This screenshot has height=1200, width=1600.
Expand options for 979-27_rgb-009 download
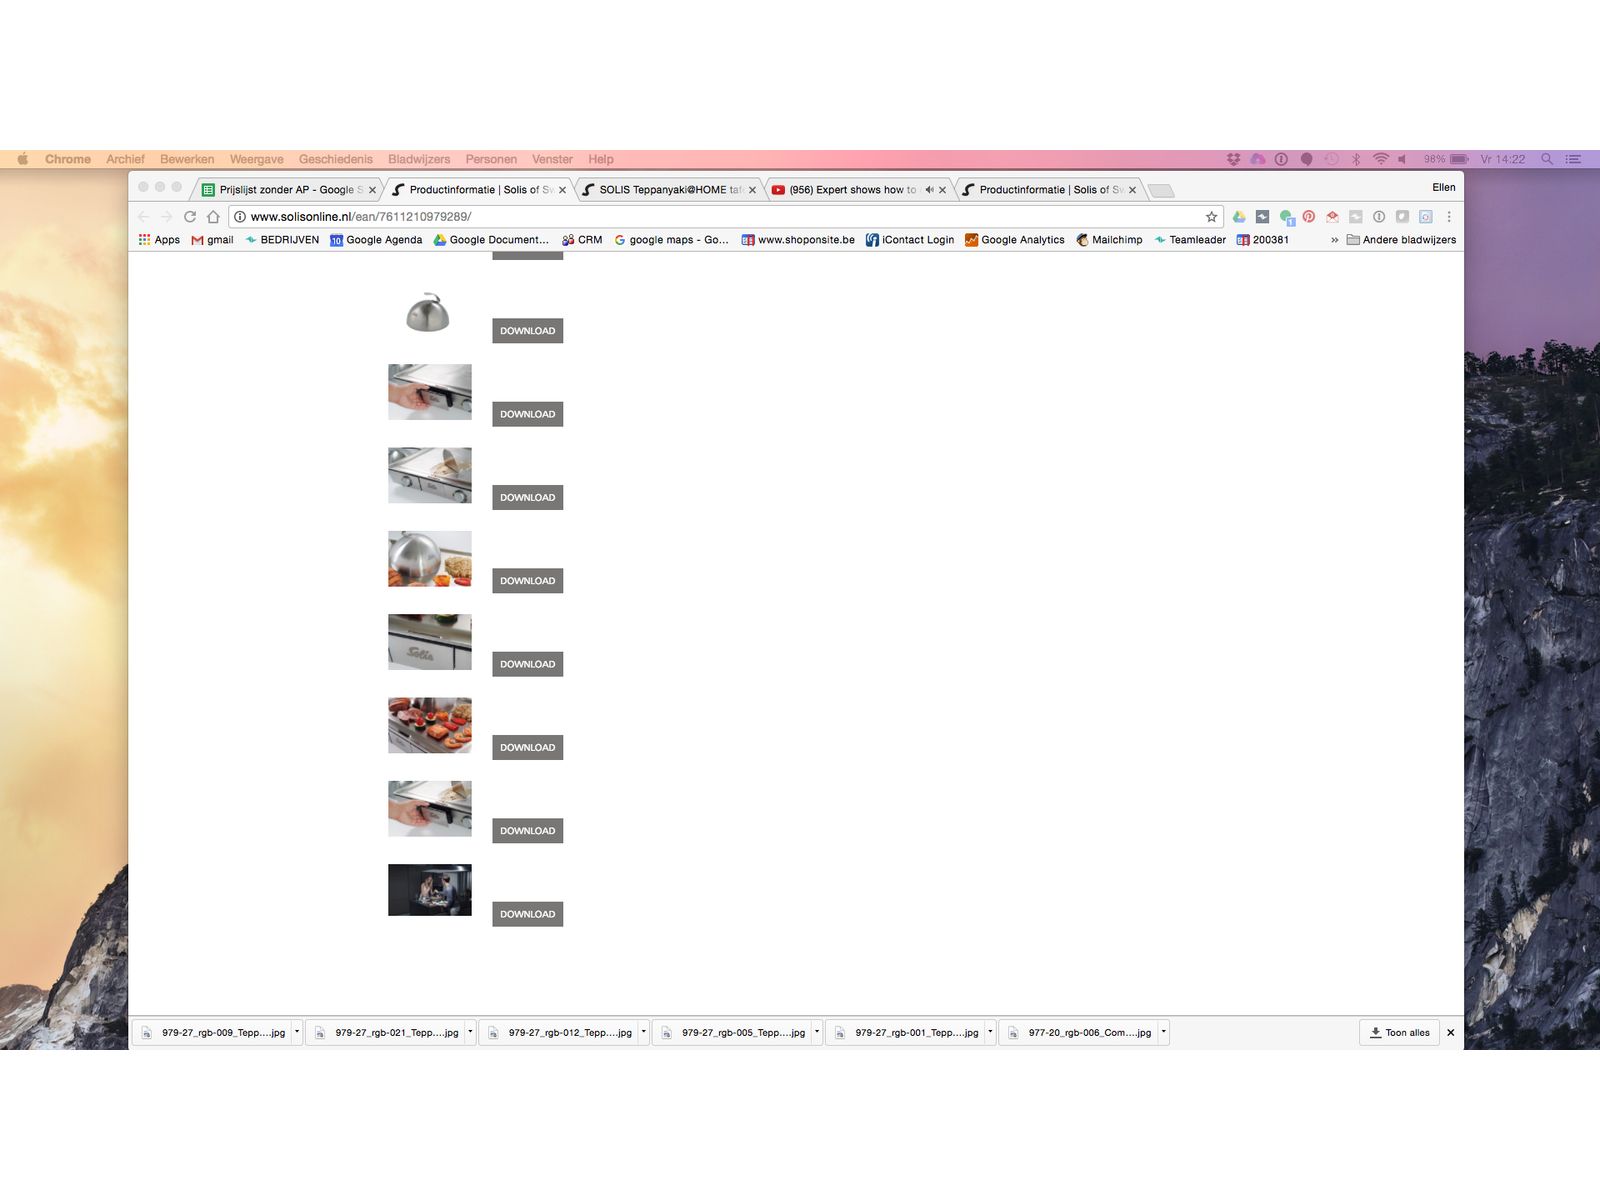pyautogui.click(x=297, y=1032)
